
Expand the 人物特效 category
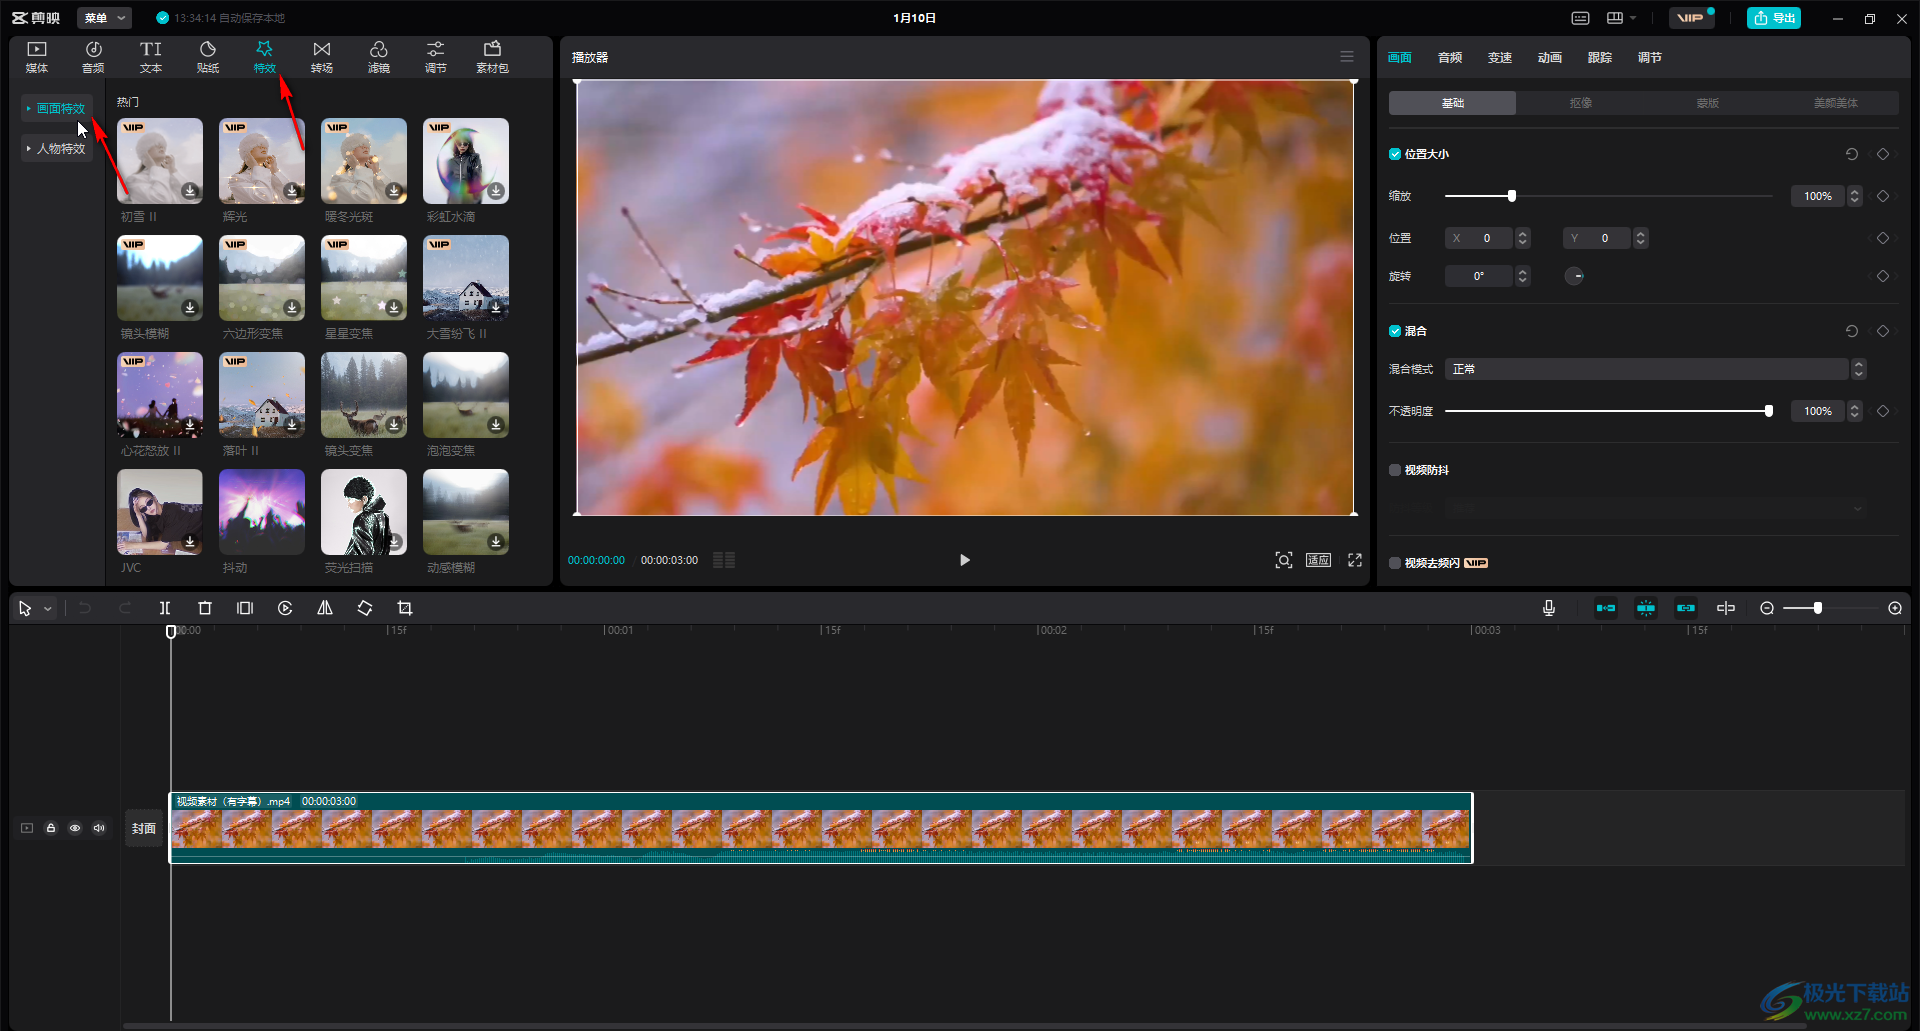click(56, 148)
